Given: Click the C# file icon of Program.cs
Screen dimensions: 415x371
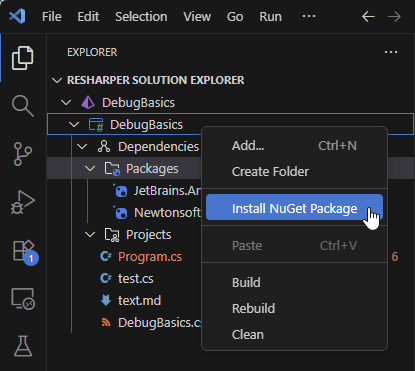Looking at the screenshot, I should 106,256.
